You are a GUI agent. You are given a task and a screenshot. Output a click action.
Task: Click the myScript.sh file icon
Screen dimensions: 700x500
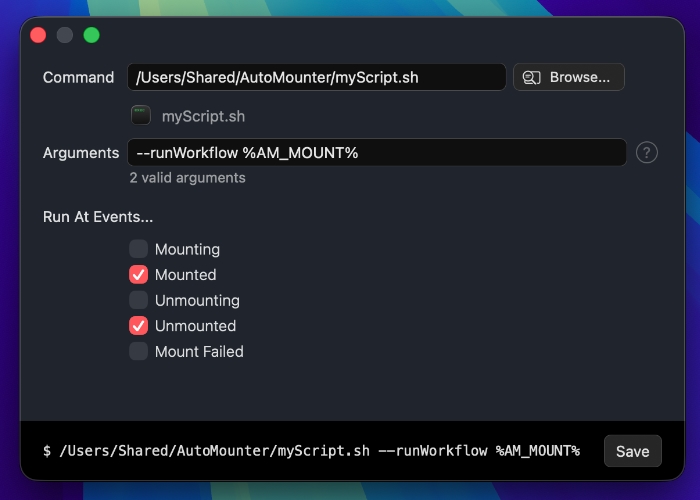coord(141,116)
